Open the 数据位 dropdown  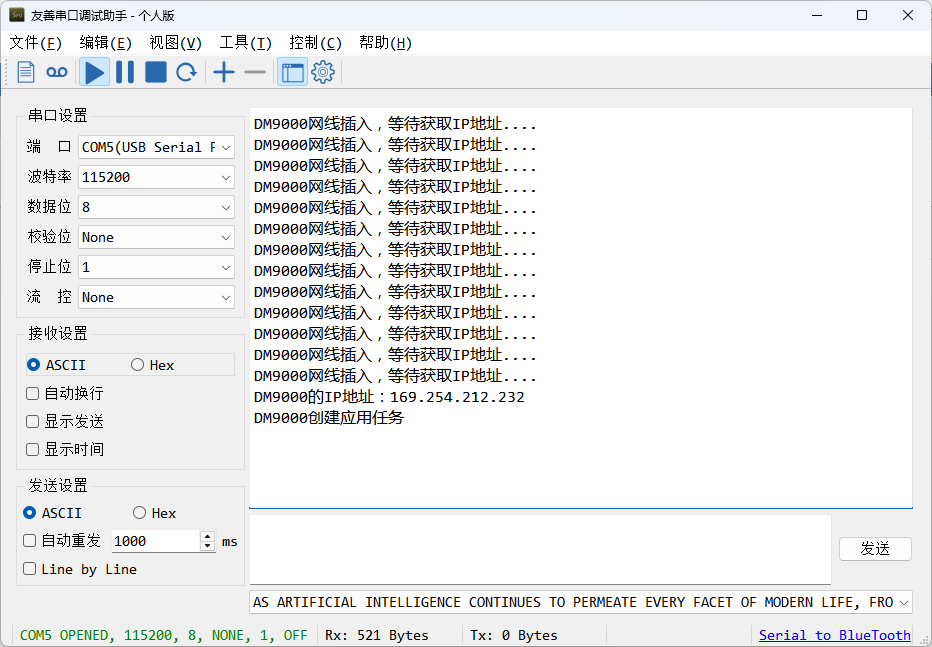click(156, 207)
